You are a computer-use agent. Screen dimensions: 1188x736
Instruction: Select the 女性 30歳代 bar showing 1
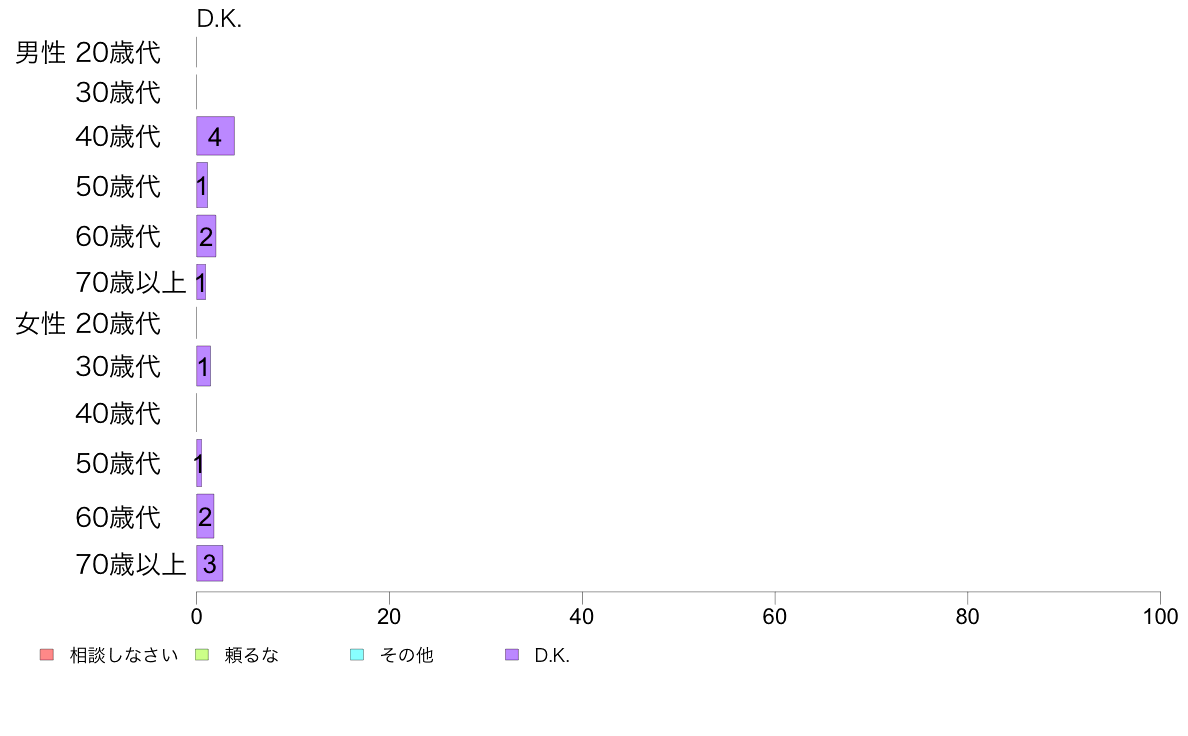tap(203, 367)
